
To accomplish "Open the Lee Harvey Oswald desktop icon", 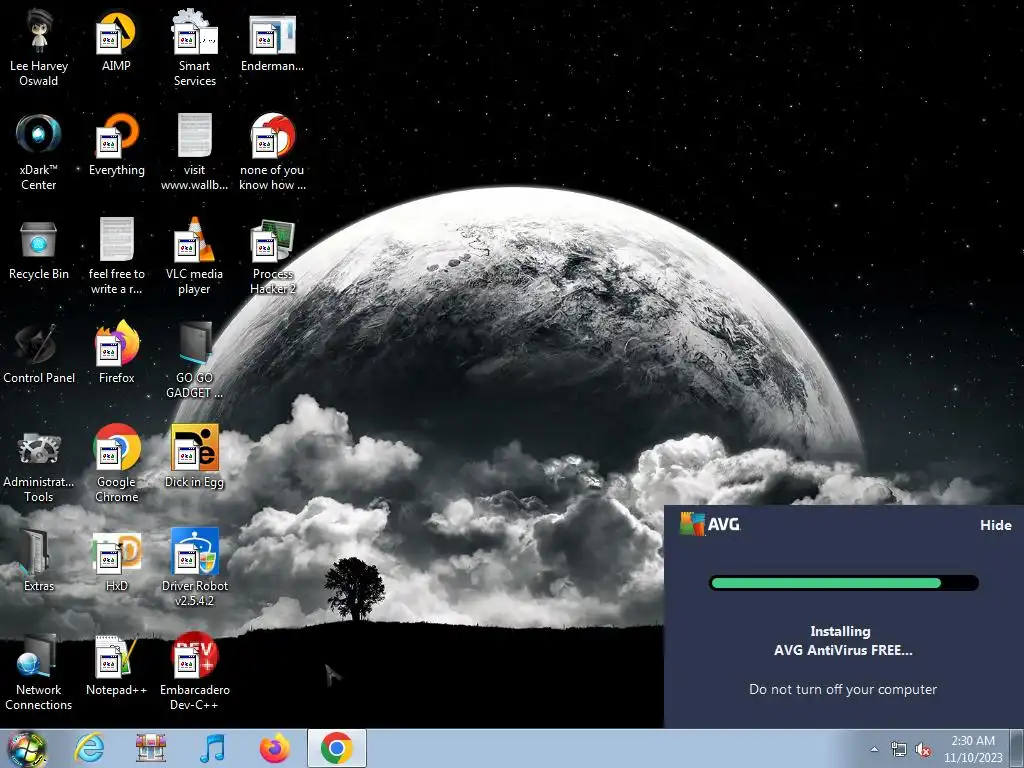I will pyautogui.click(x=39, y=48).
